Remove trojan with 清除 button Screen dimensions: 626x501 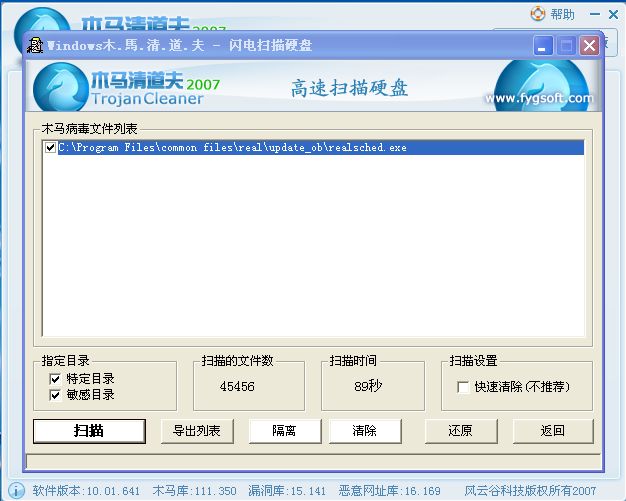coord(365,431)
